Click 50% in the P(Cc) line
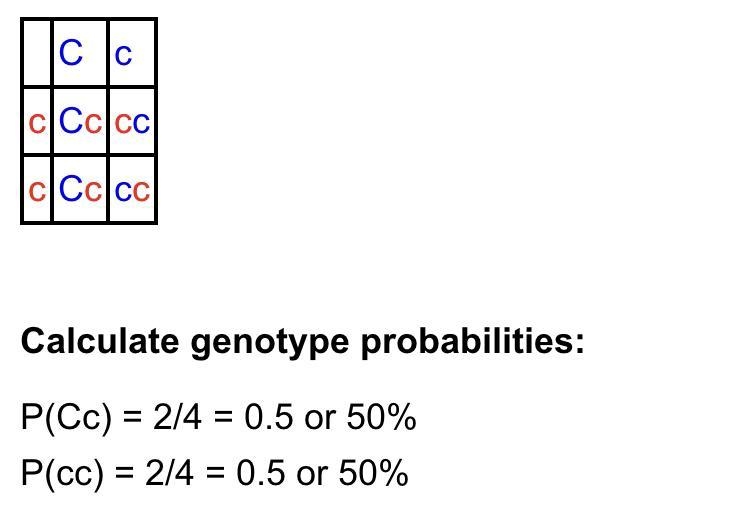 click(381, 416)
